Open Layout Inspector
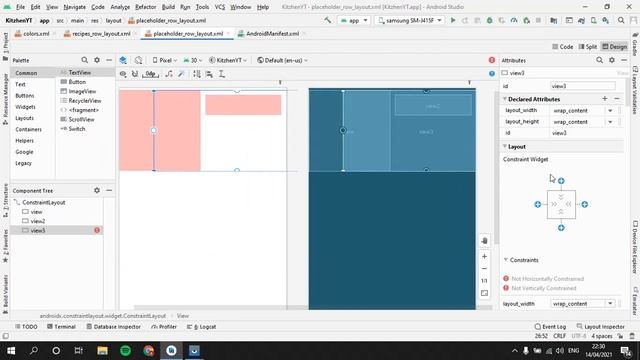 point(600,327)
